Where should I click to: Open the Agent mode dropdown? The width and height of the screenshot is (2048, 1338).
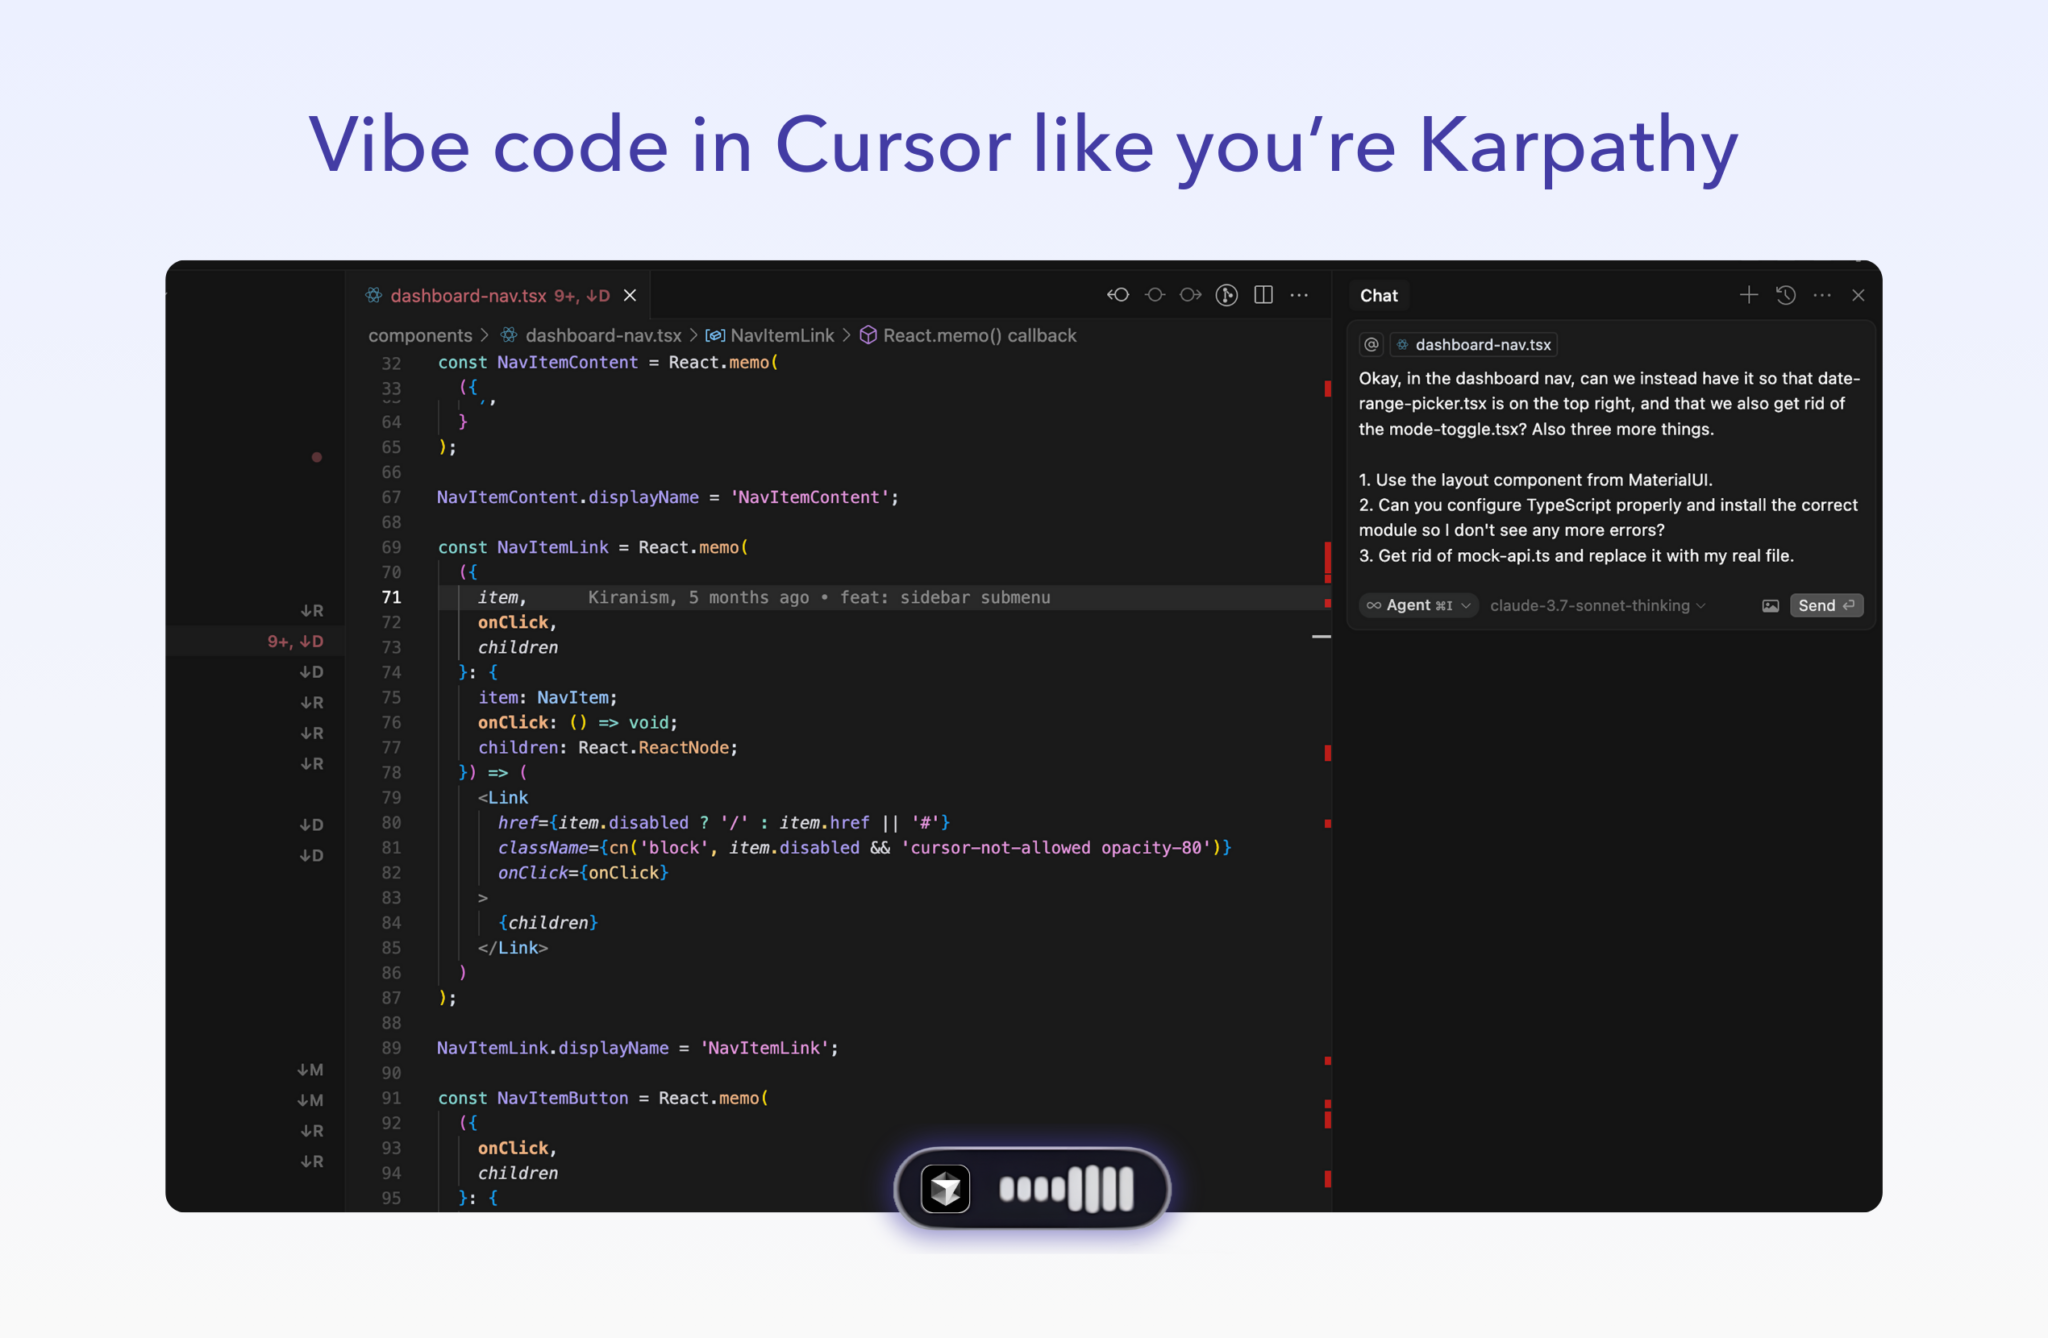tap(1418, 606)
